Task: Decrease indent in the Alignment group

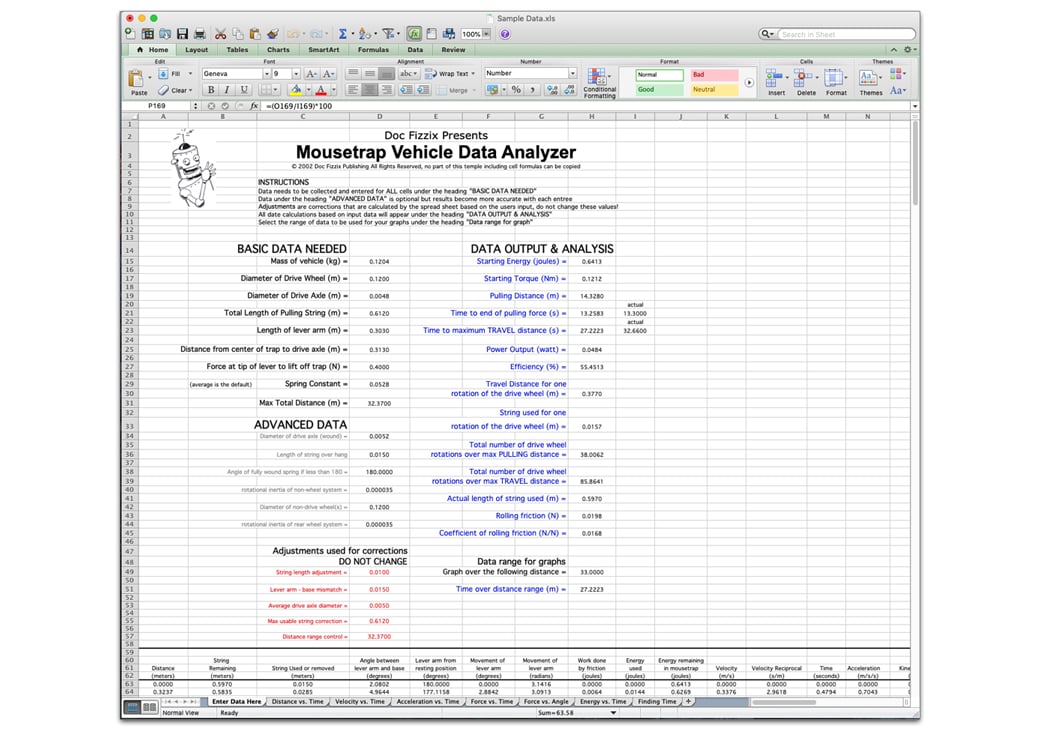Action: tap(406, 90)
